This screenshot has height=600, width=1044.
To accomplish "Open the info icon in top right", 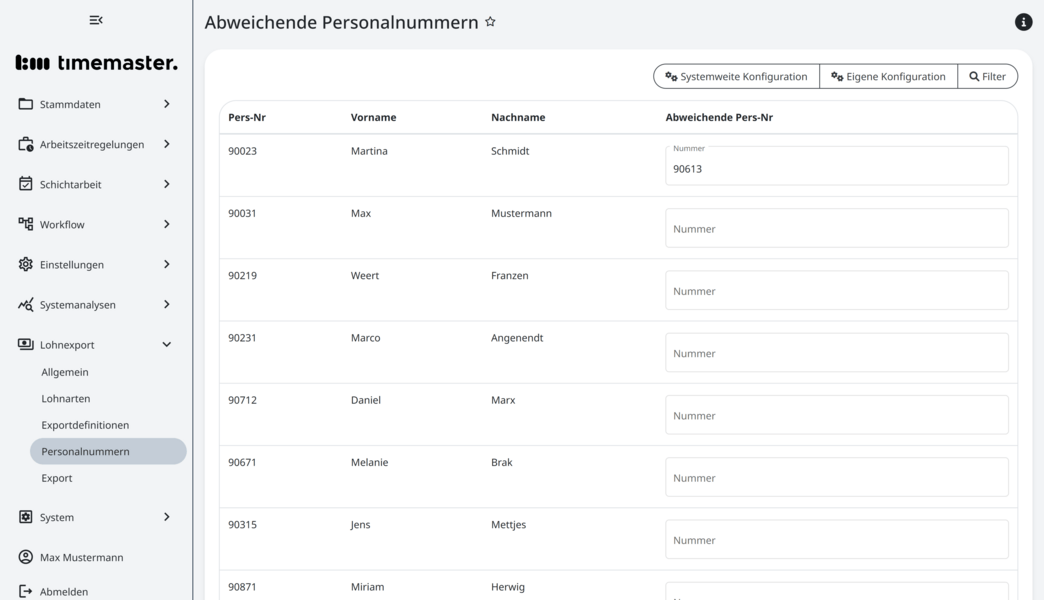I will pos(1023,22).
